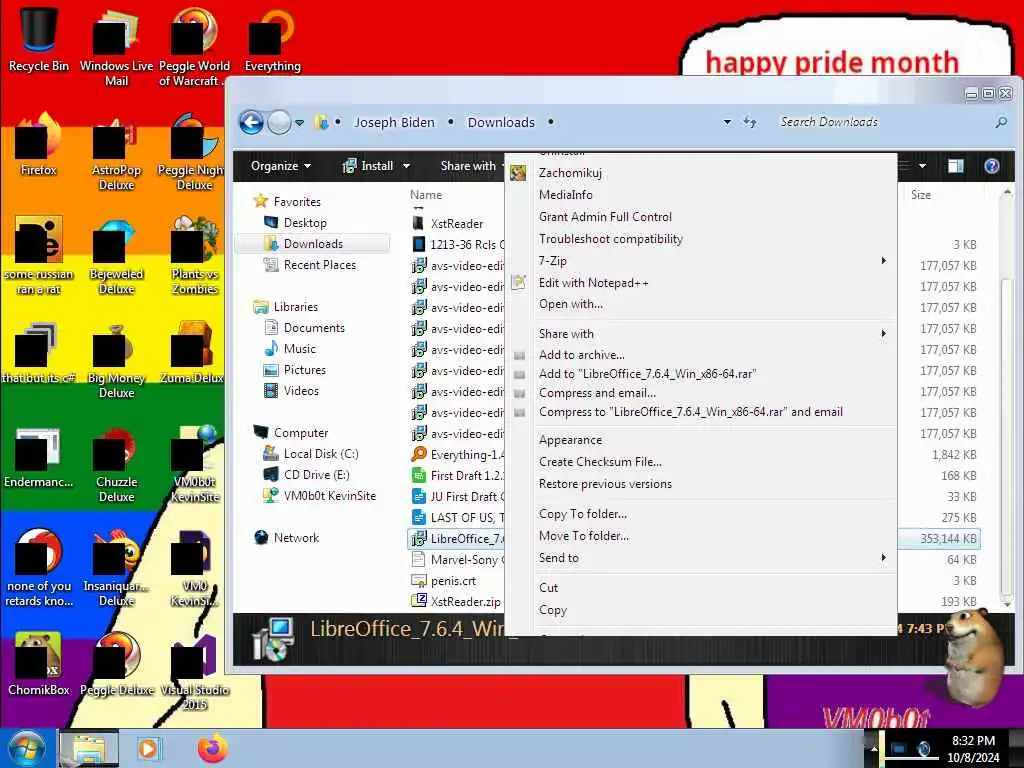The height and width of the screenshot is (768, 1024).
Task: Sort by the Size column header
Action: pos(921,195)
